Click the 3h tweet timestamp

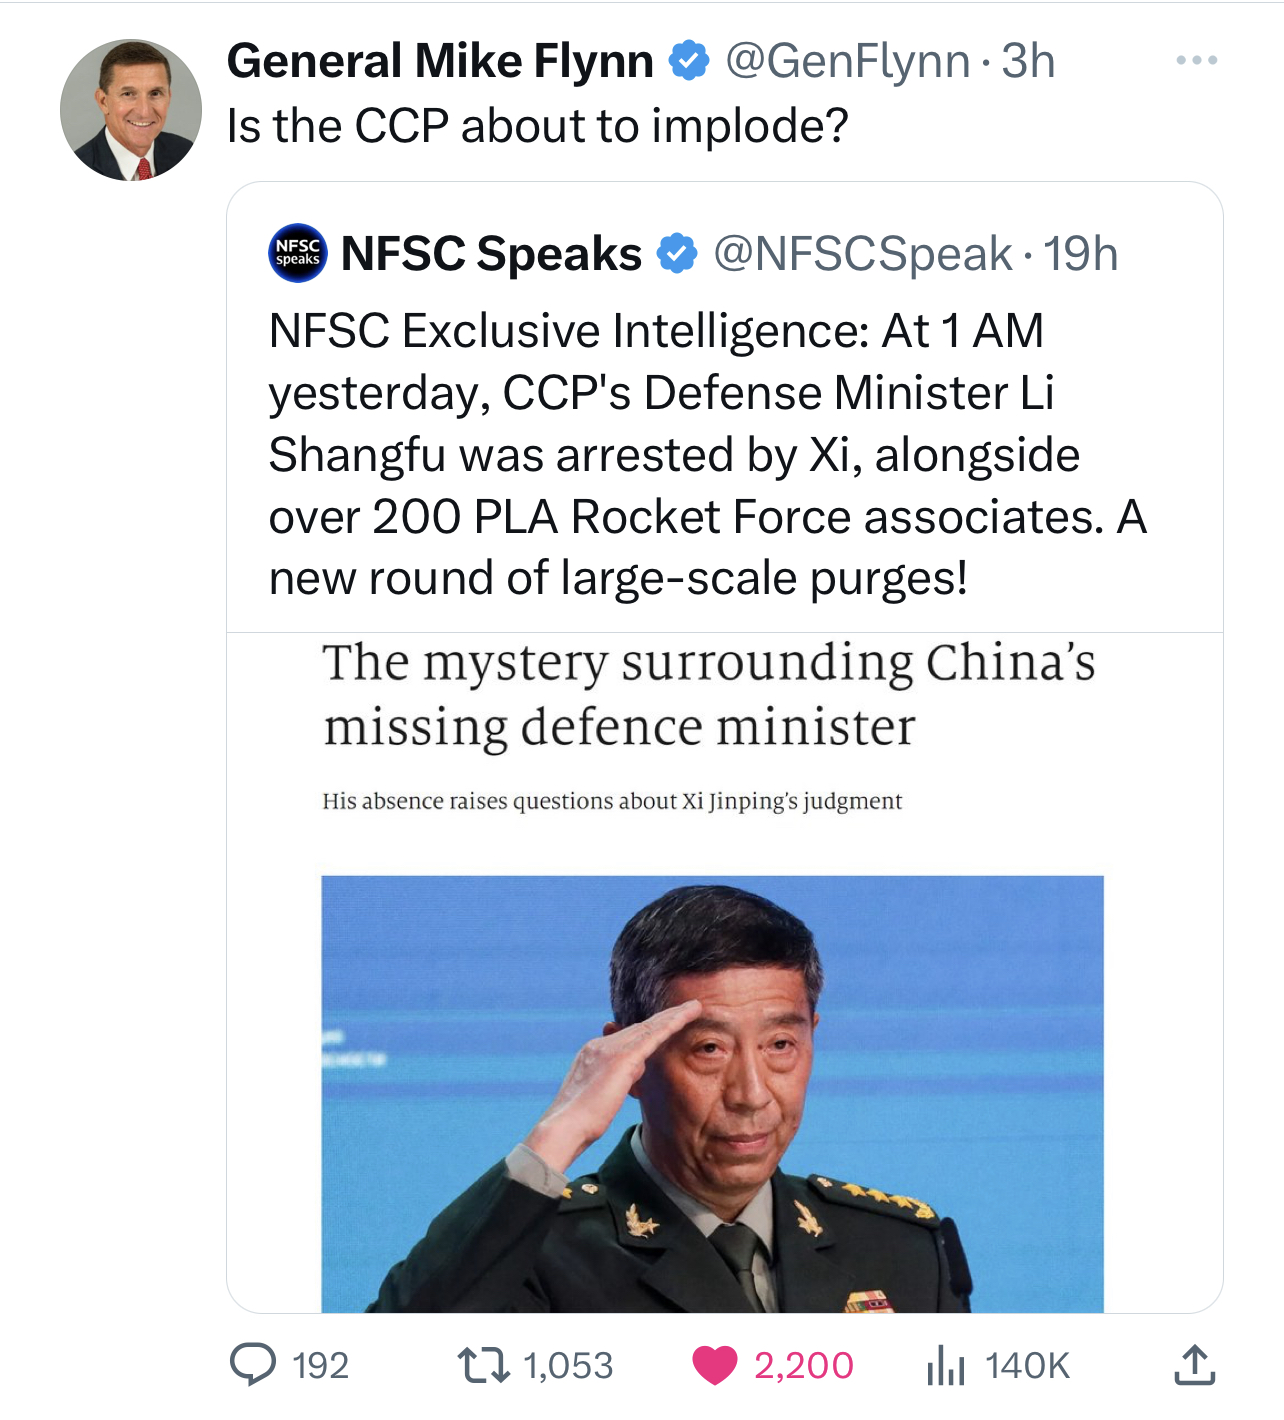[x=1028, y=61]
